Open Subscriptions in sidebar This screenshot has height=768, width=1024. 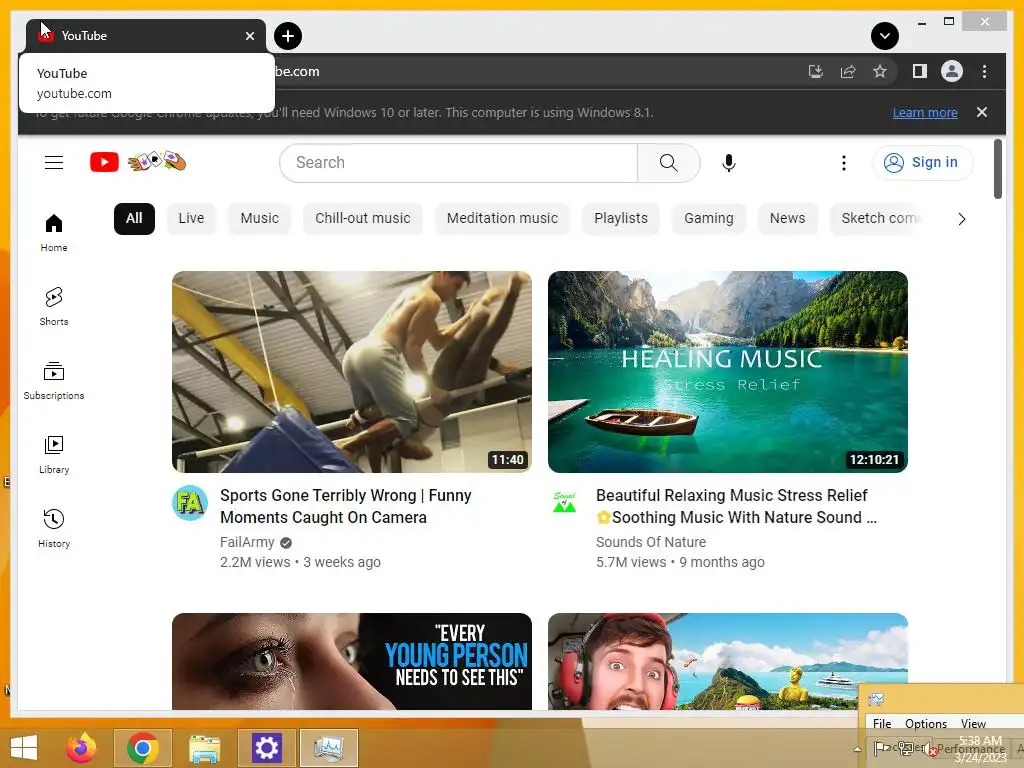[54, 380]
